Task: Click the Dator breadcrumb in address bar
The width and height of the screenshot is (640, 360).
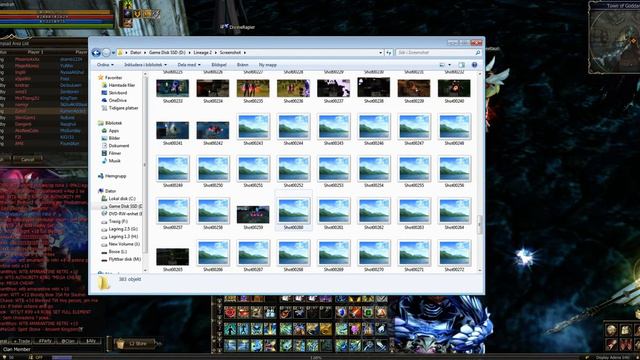Action: pos(136,53)
